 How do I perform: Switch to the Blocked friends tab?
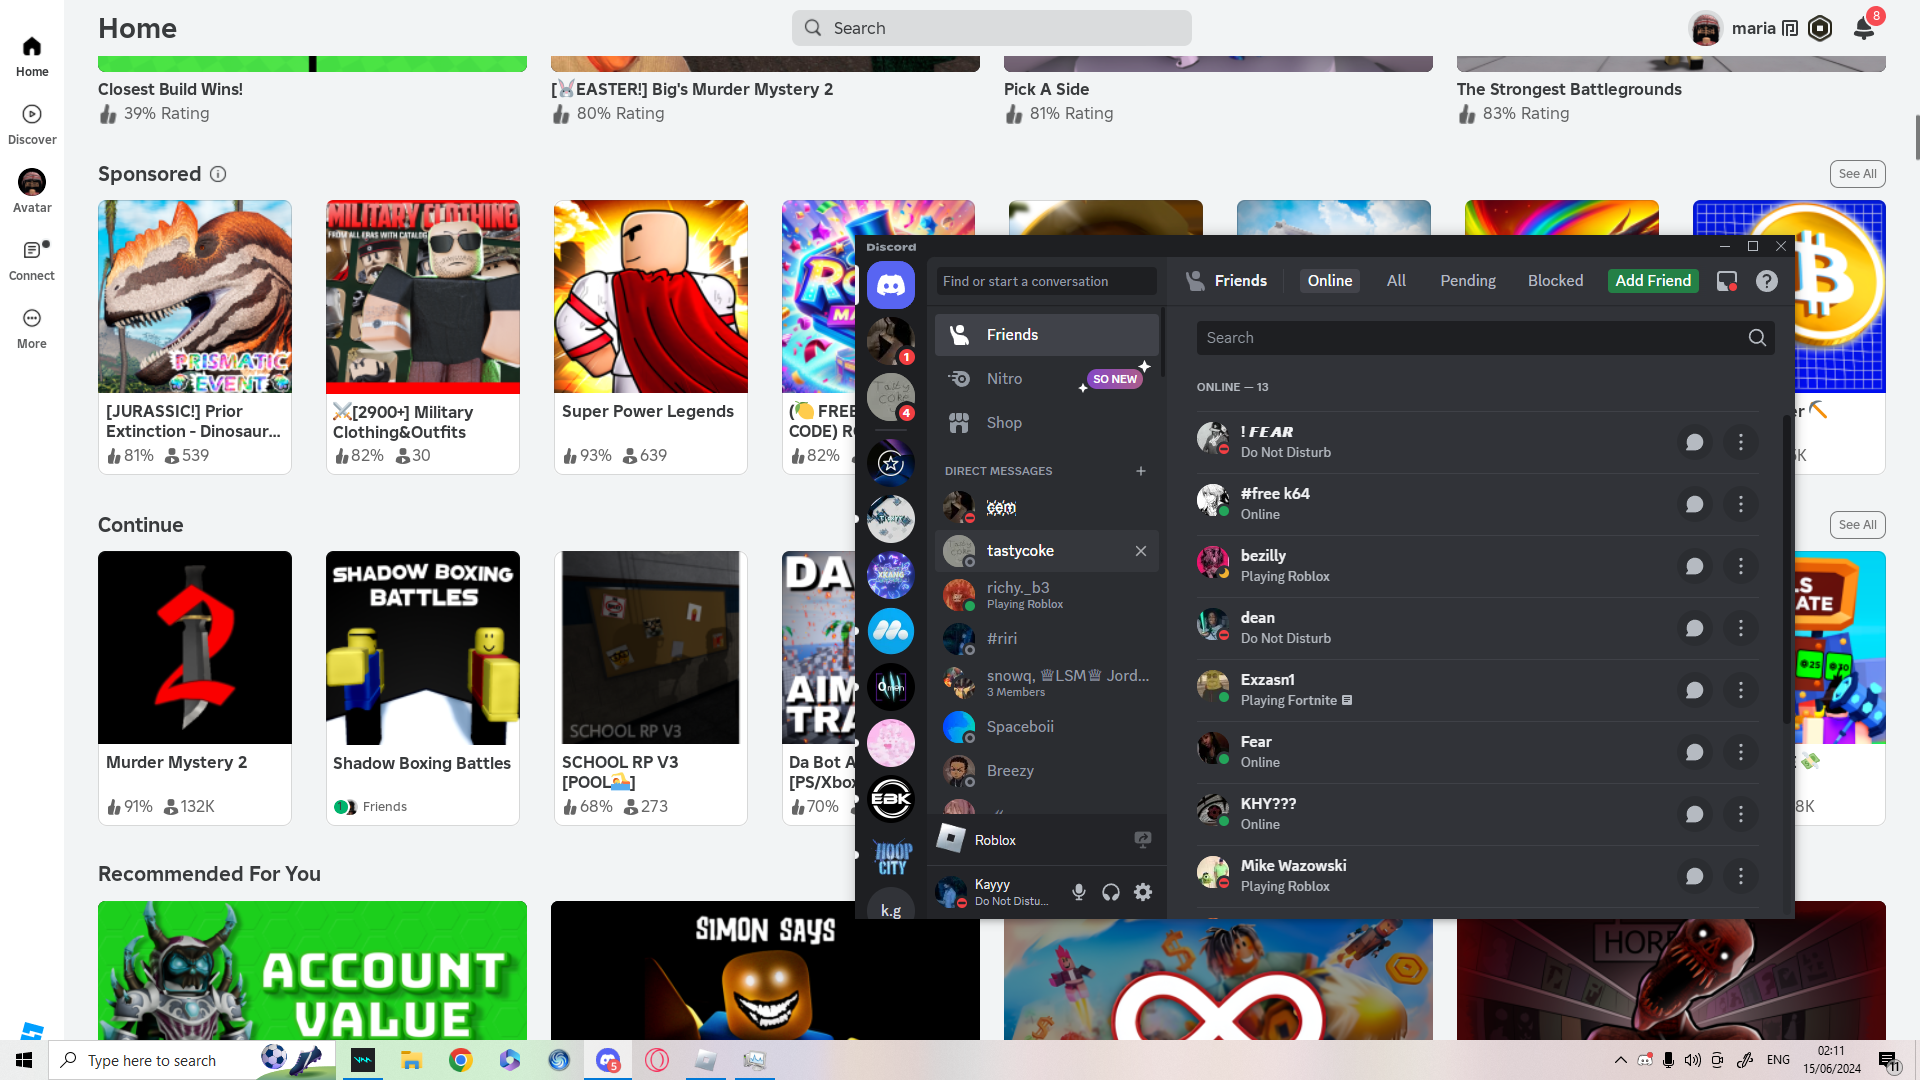pyautogui.click(x=1555, y=281)
